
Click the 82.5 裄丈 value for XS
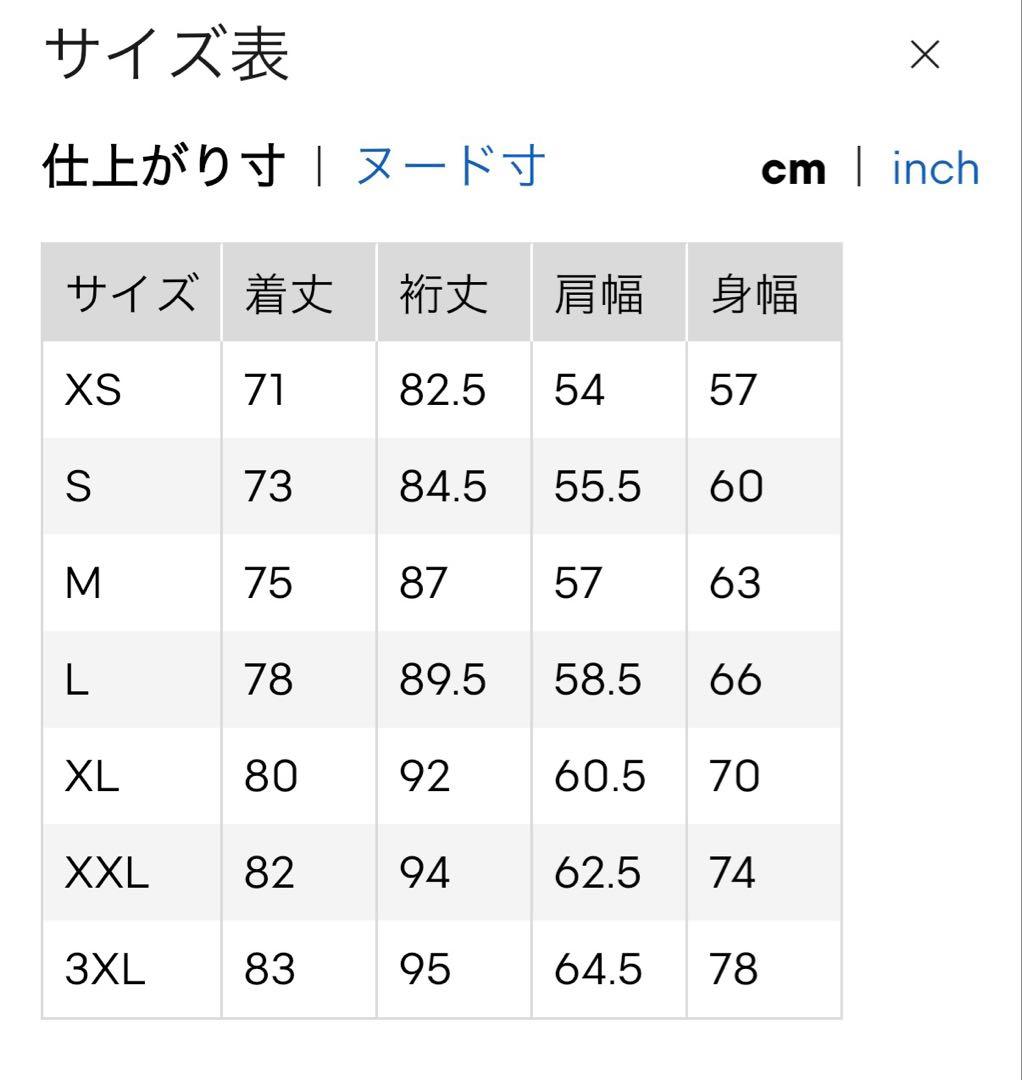coord(442,391)
